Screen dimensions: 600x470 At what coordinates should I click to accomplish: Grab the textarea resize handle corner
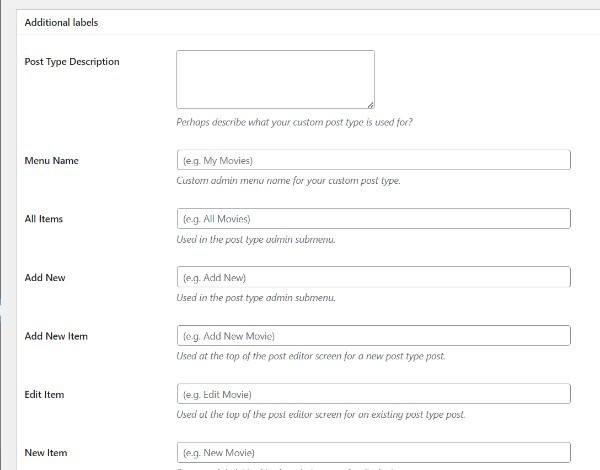[371, 105]
